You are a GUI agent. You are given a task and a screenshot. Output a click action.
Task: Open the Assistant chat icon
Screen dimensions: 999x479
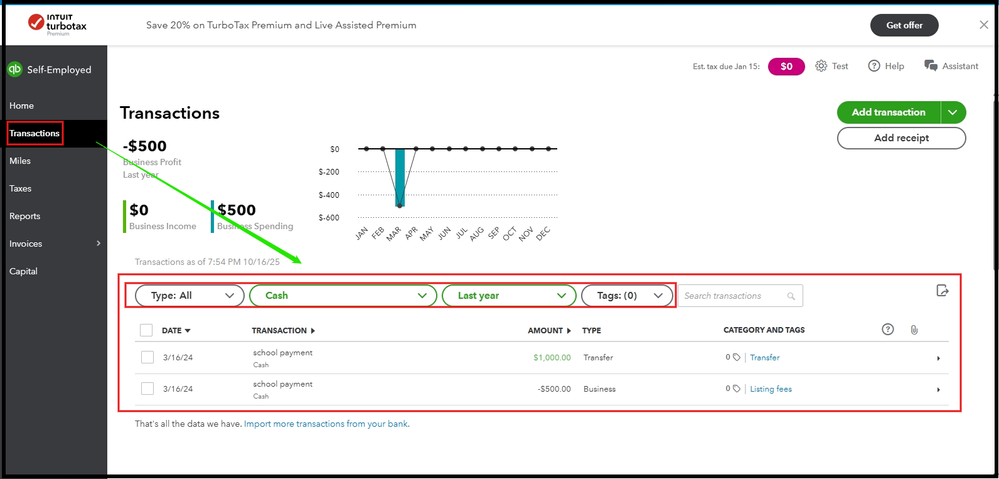[x=931, y=66]
